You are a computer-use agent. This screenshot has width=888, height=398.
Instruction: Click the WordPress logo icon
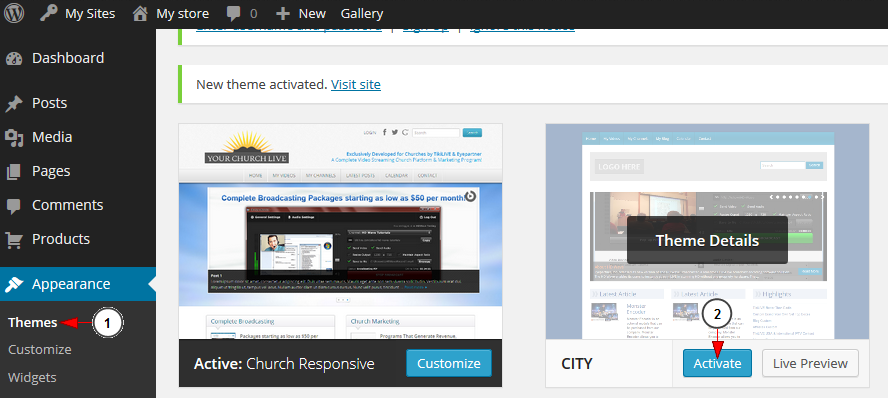14,14
